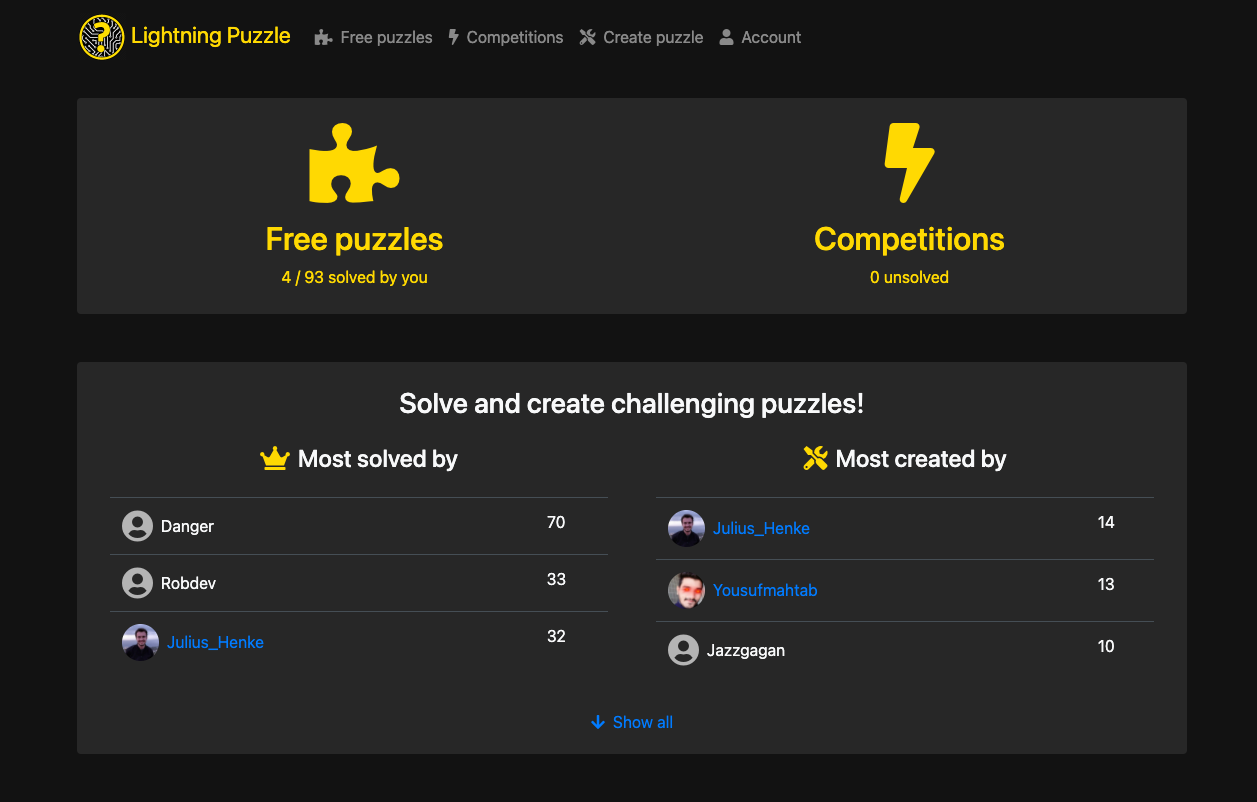Screen dimensions: 1257x802
Task: Open the Account menu item
Action: point(770,37)
